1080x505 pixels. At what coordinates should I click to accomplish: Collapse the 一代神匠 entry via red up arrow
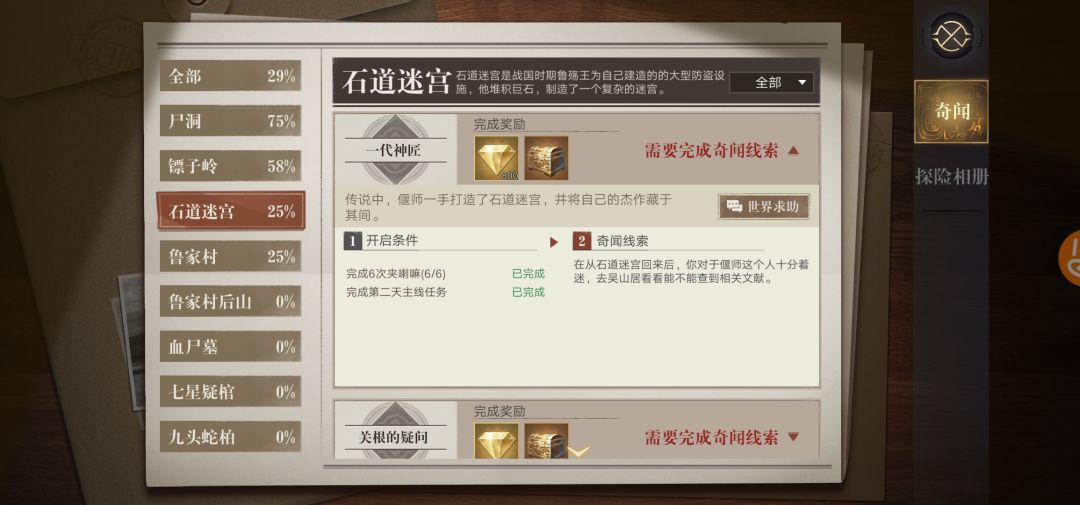[x=793, y=151]
